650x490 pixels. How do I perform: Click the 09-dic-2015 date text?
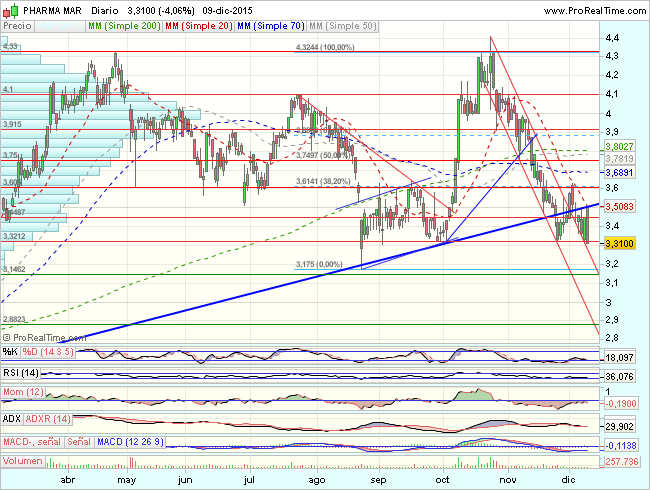click(x=227, y=10)
